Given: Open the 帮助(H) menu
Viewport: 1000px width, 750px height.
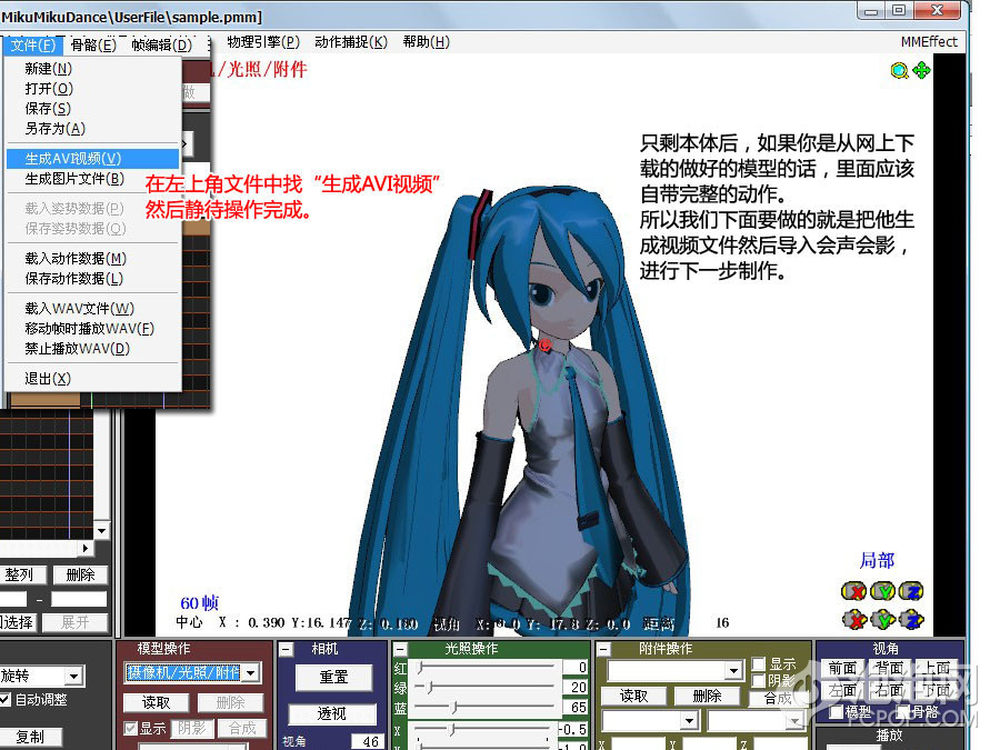Looking at the screenshot, I should click(x=426, y=42).
